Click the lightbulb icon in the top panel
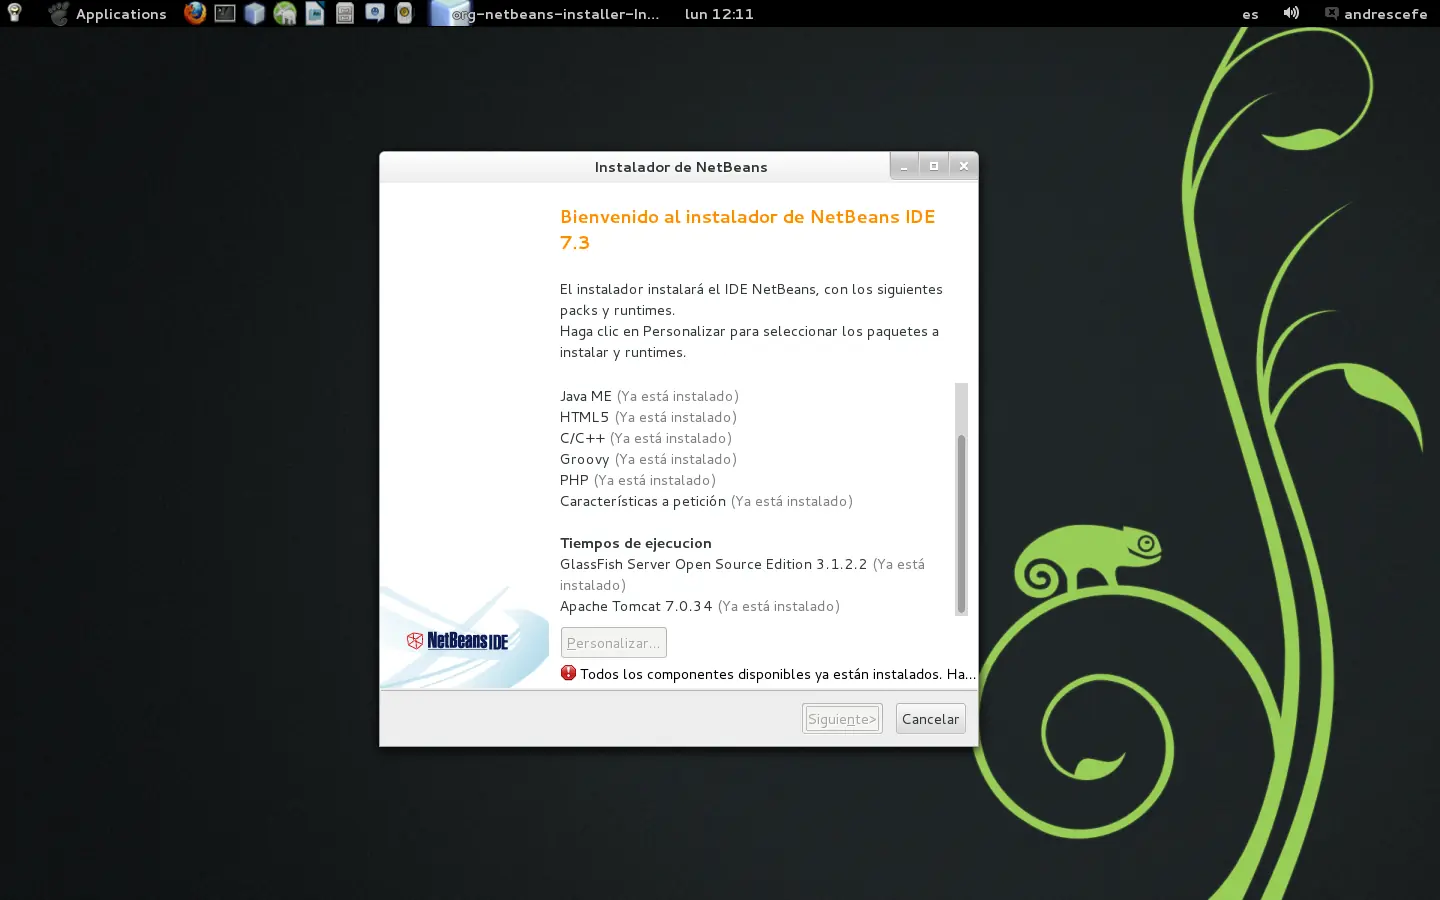This screenshot has width=1440, height=900. [x=15, y=13]
